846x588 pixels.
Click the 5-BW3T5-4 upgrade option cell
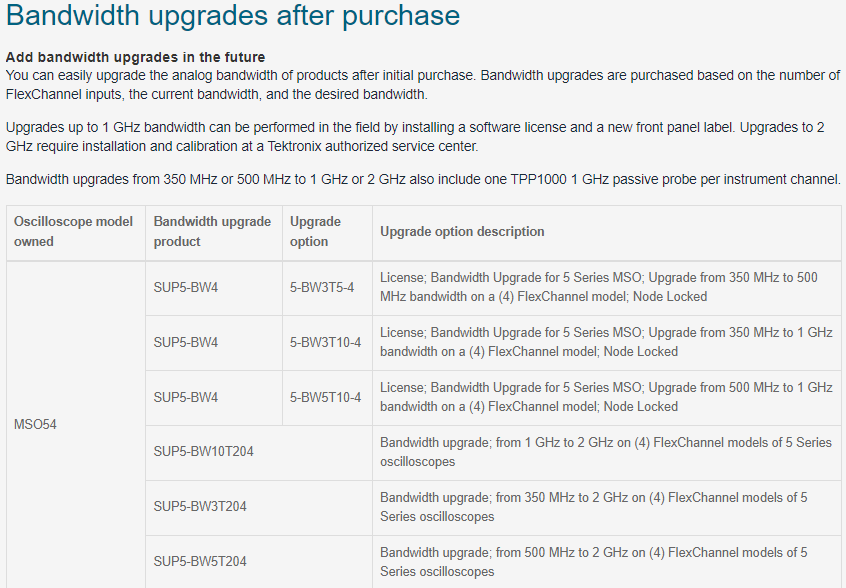coord(327,288)
